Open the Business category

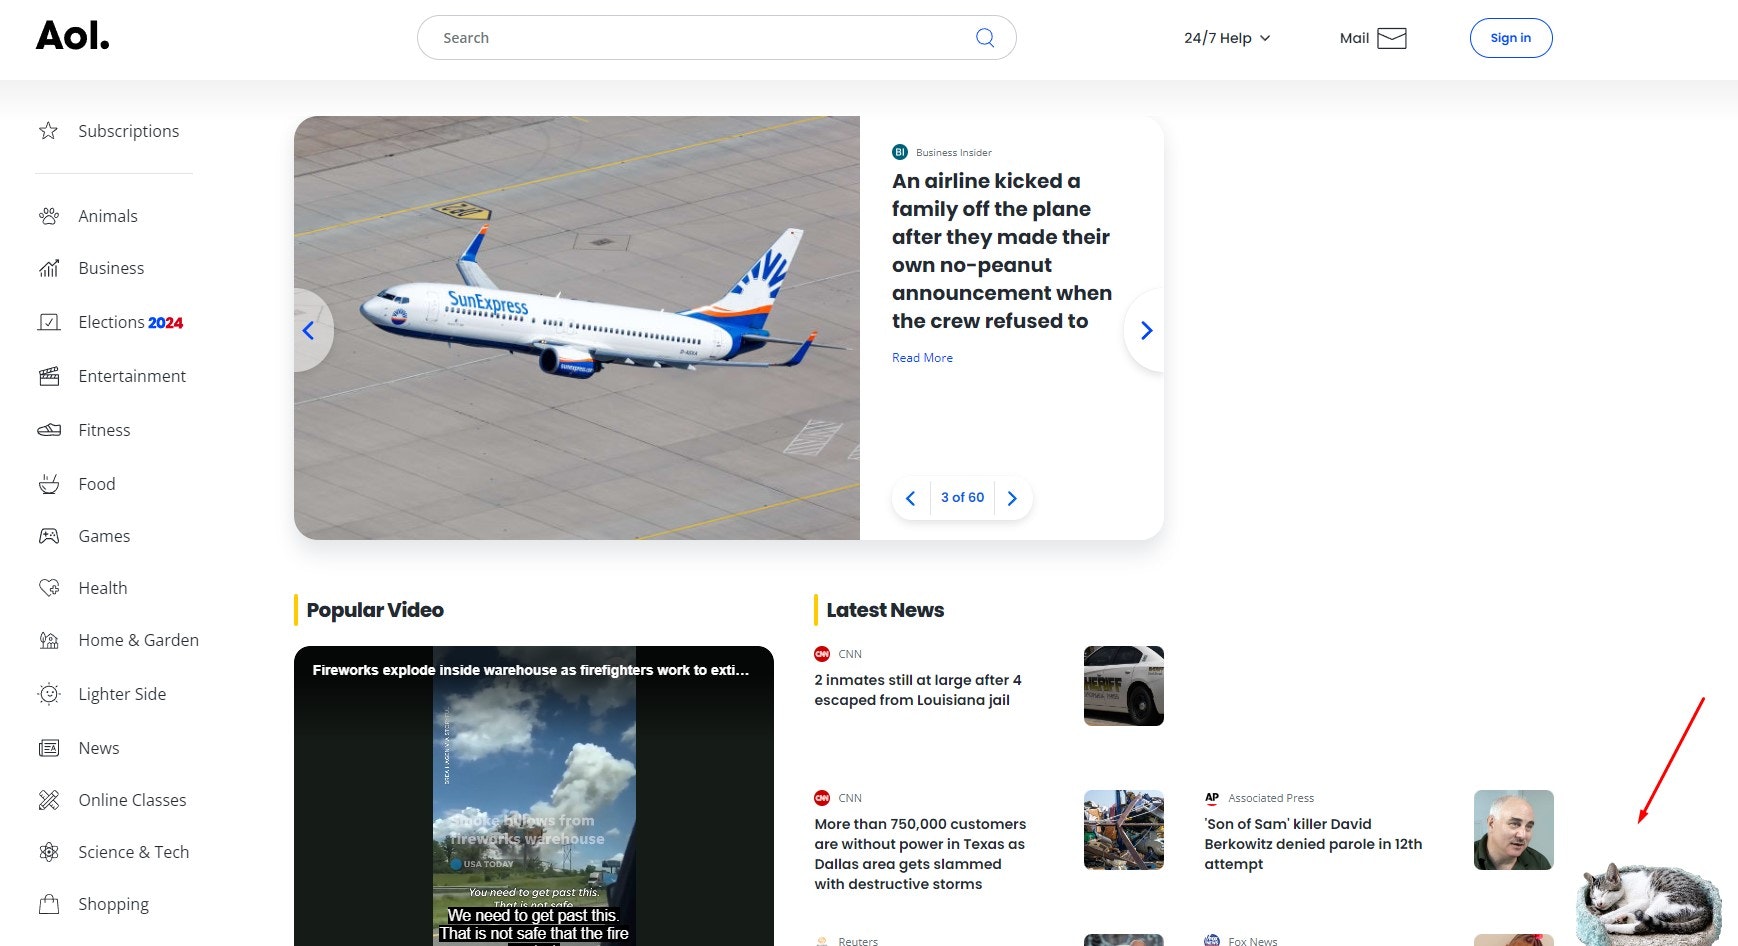point(111,268)
